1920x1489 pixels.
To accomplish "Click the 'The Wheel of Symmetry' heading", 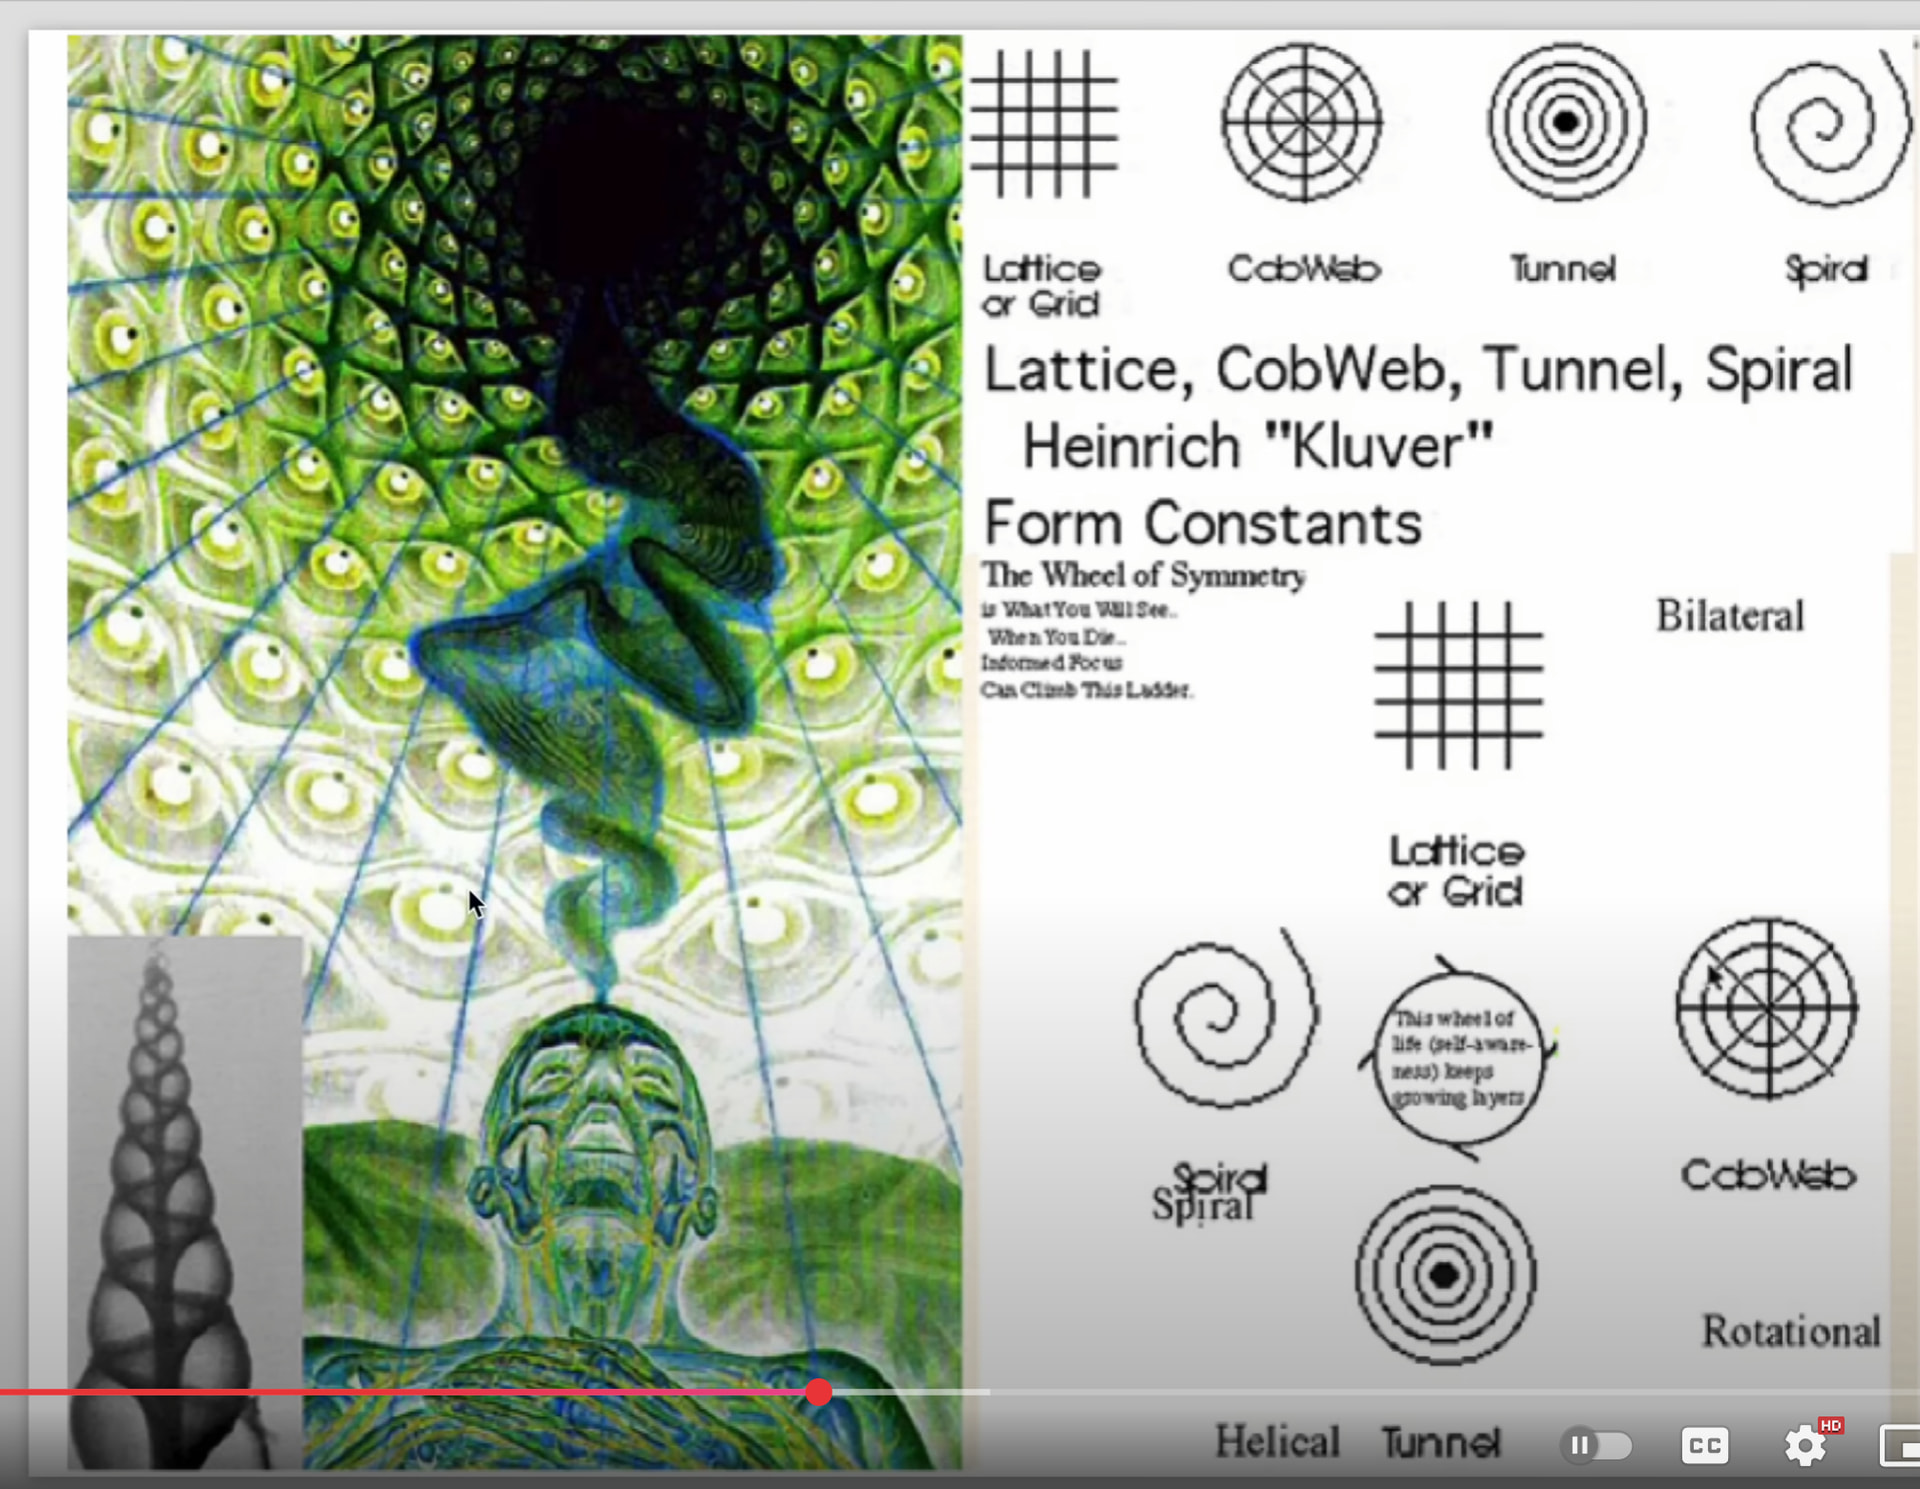I will coord(1143,575).
